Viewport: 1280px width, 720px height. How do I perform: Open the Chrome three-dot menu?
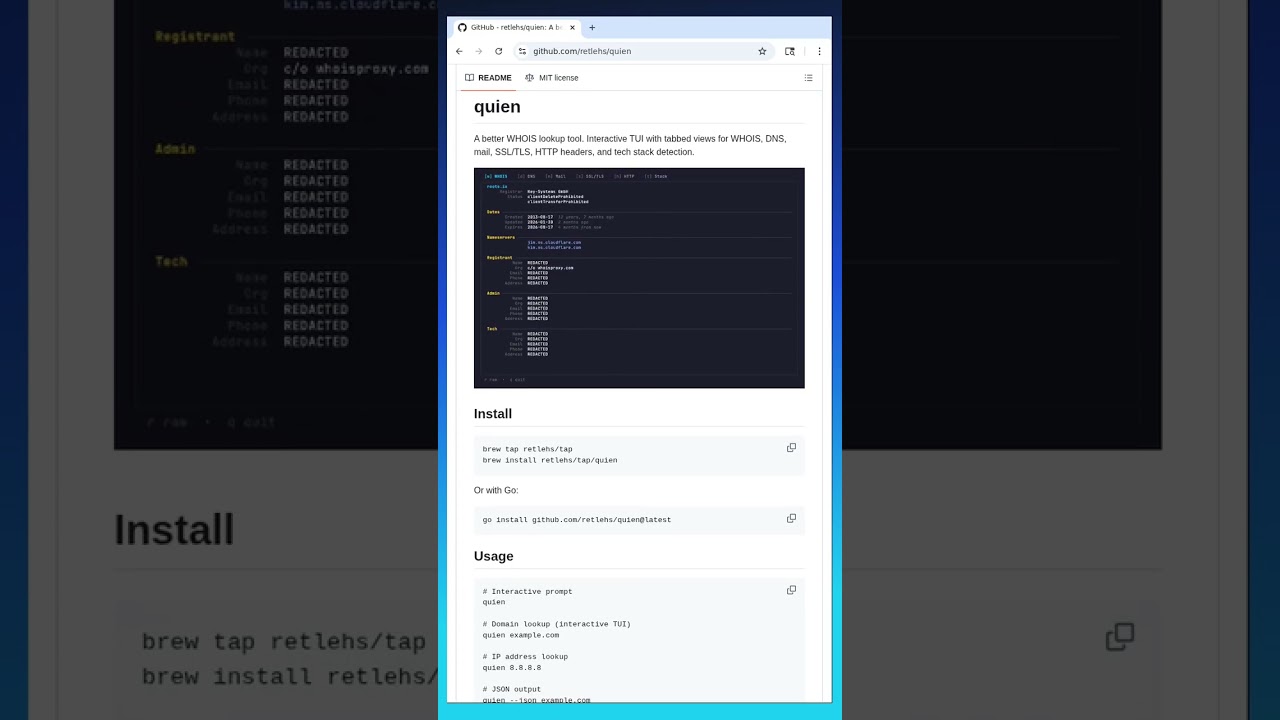pyautogui.click(x=819, y=51)
